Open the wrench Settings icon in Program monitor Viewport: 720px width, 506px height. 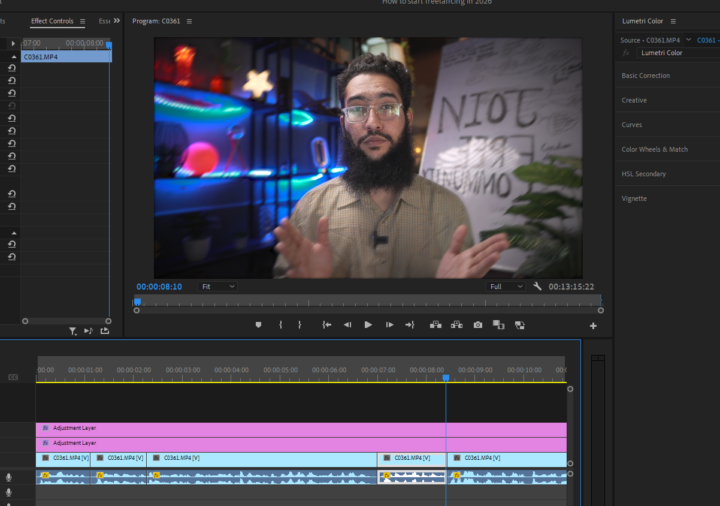[537, 286]
